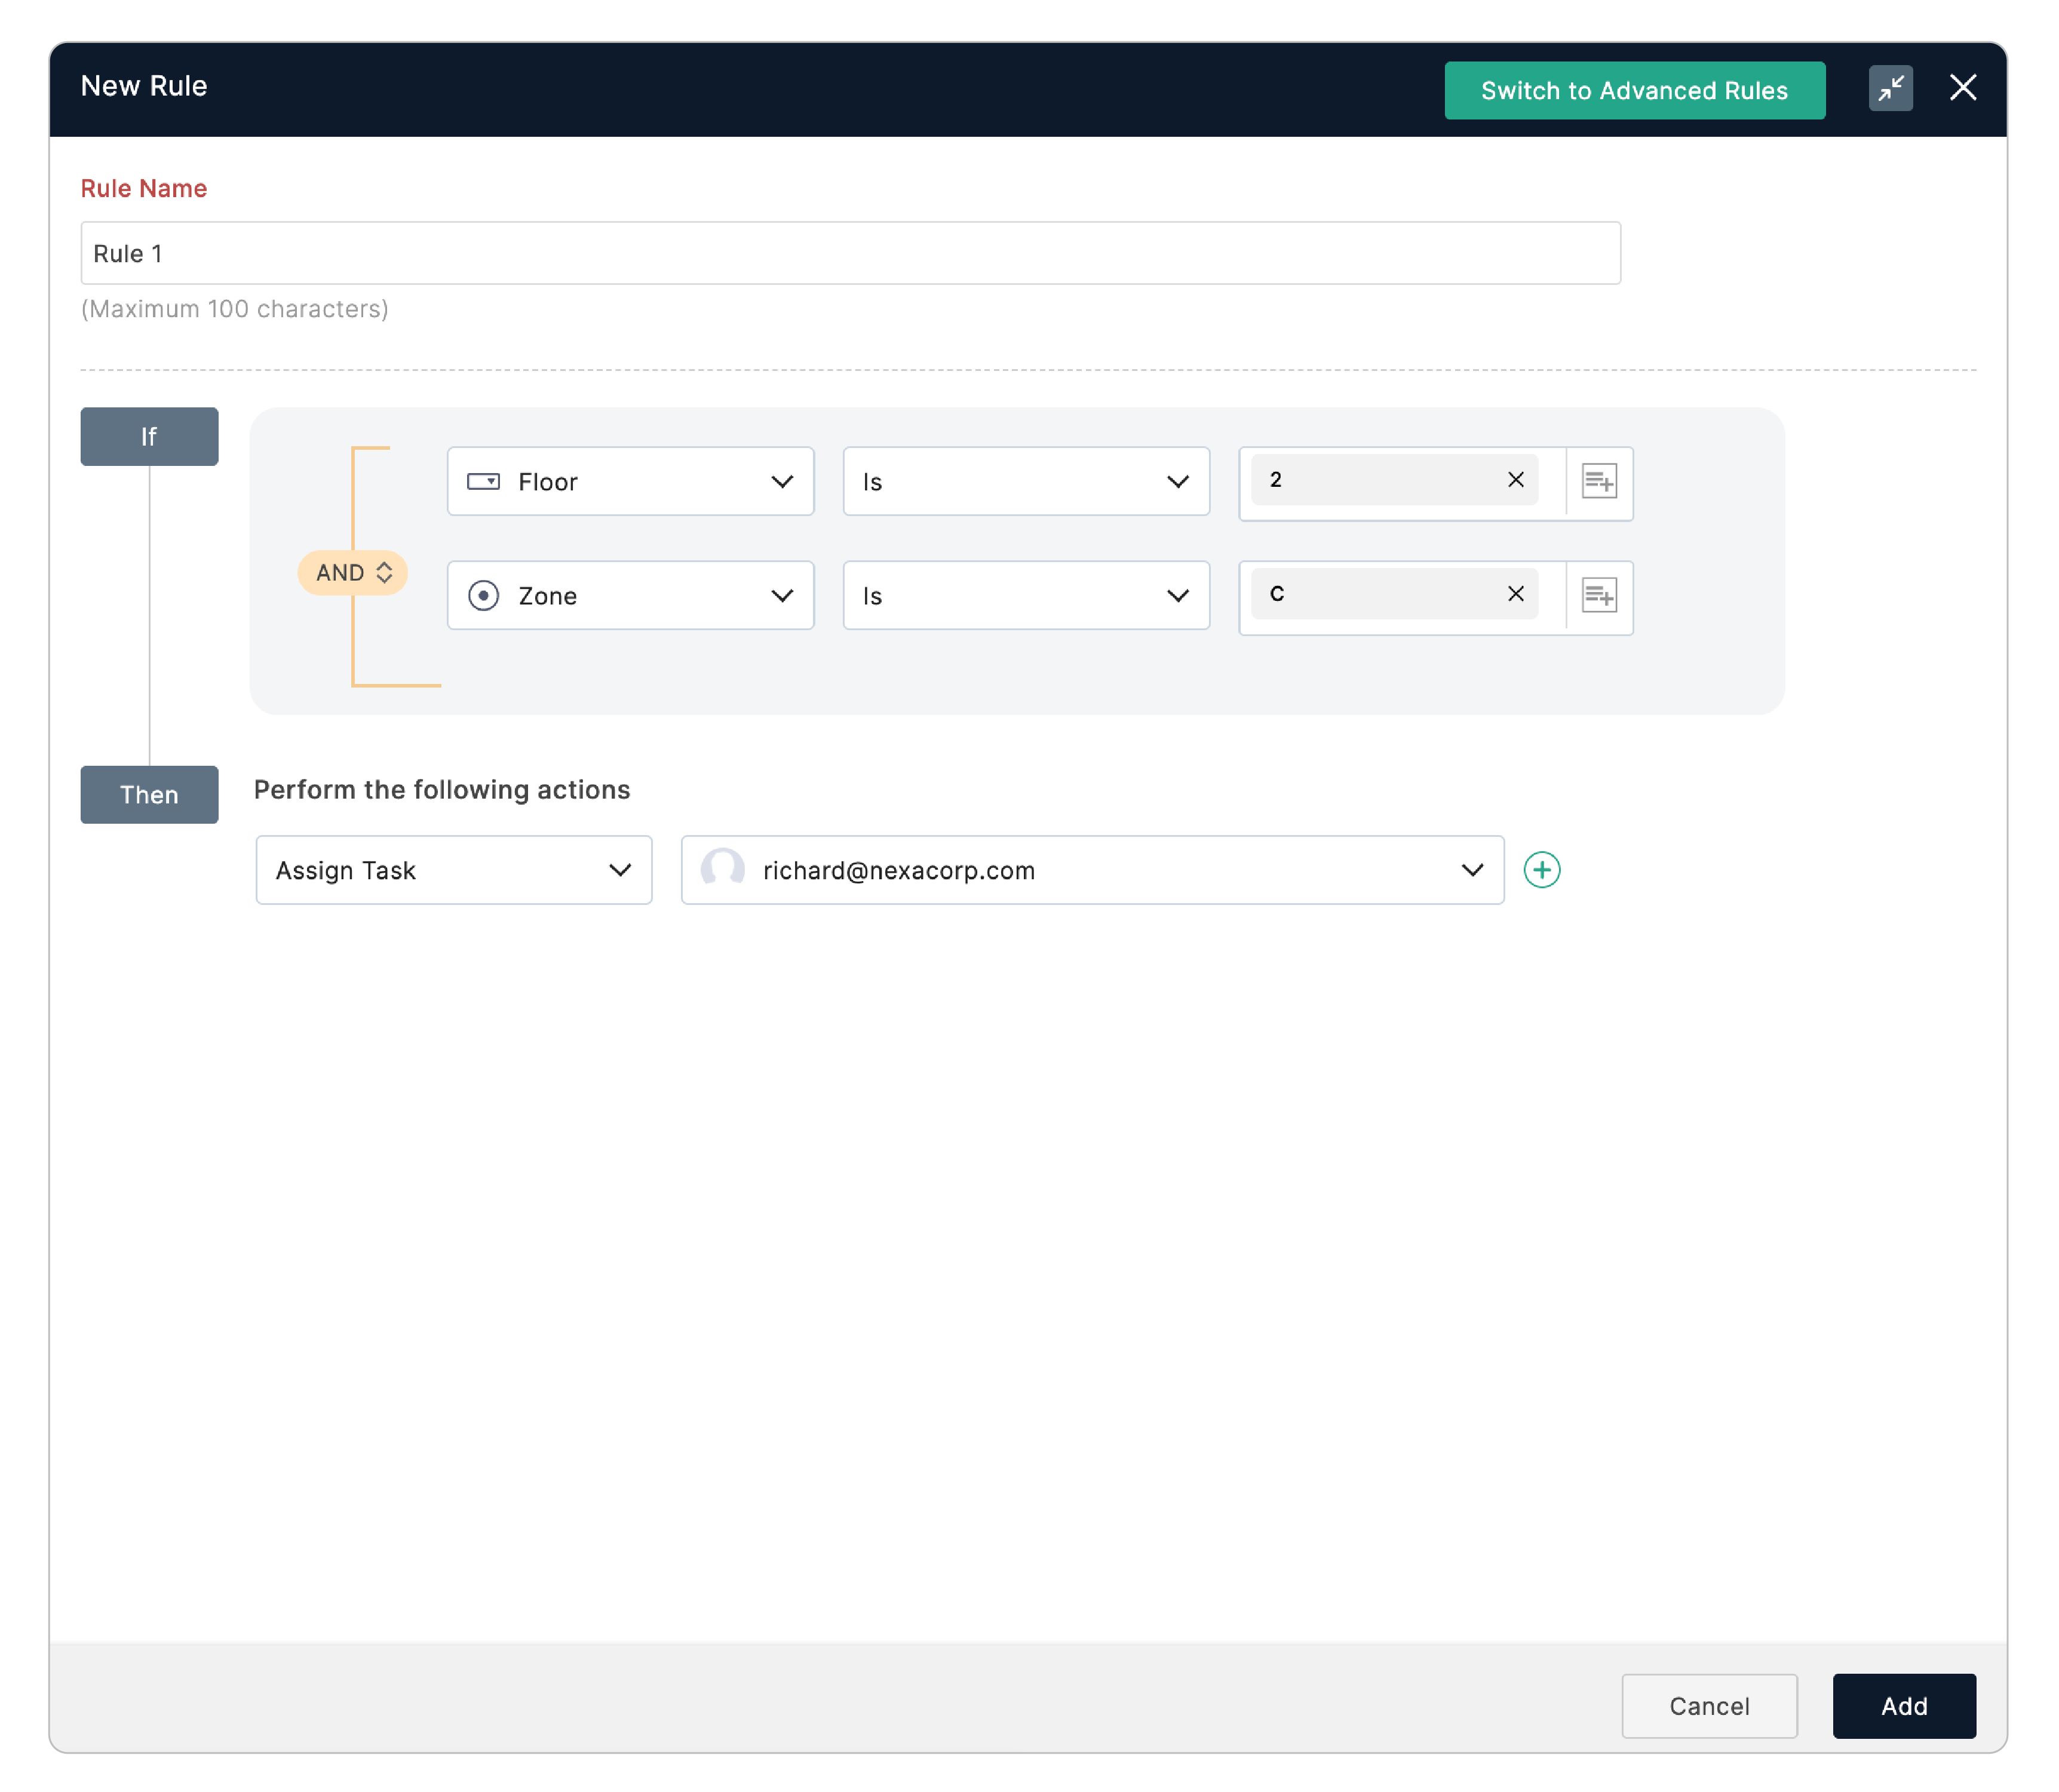Expand the Assign Task action dropdown
2059x1792 pixels.
(x=453, y=870)
